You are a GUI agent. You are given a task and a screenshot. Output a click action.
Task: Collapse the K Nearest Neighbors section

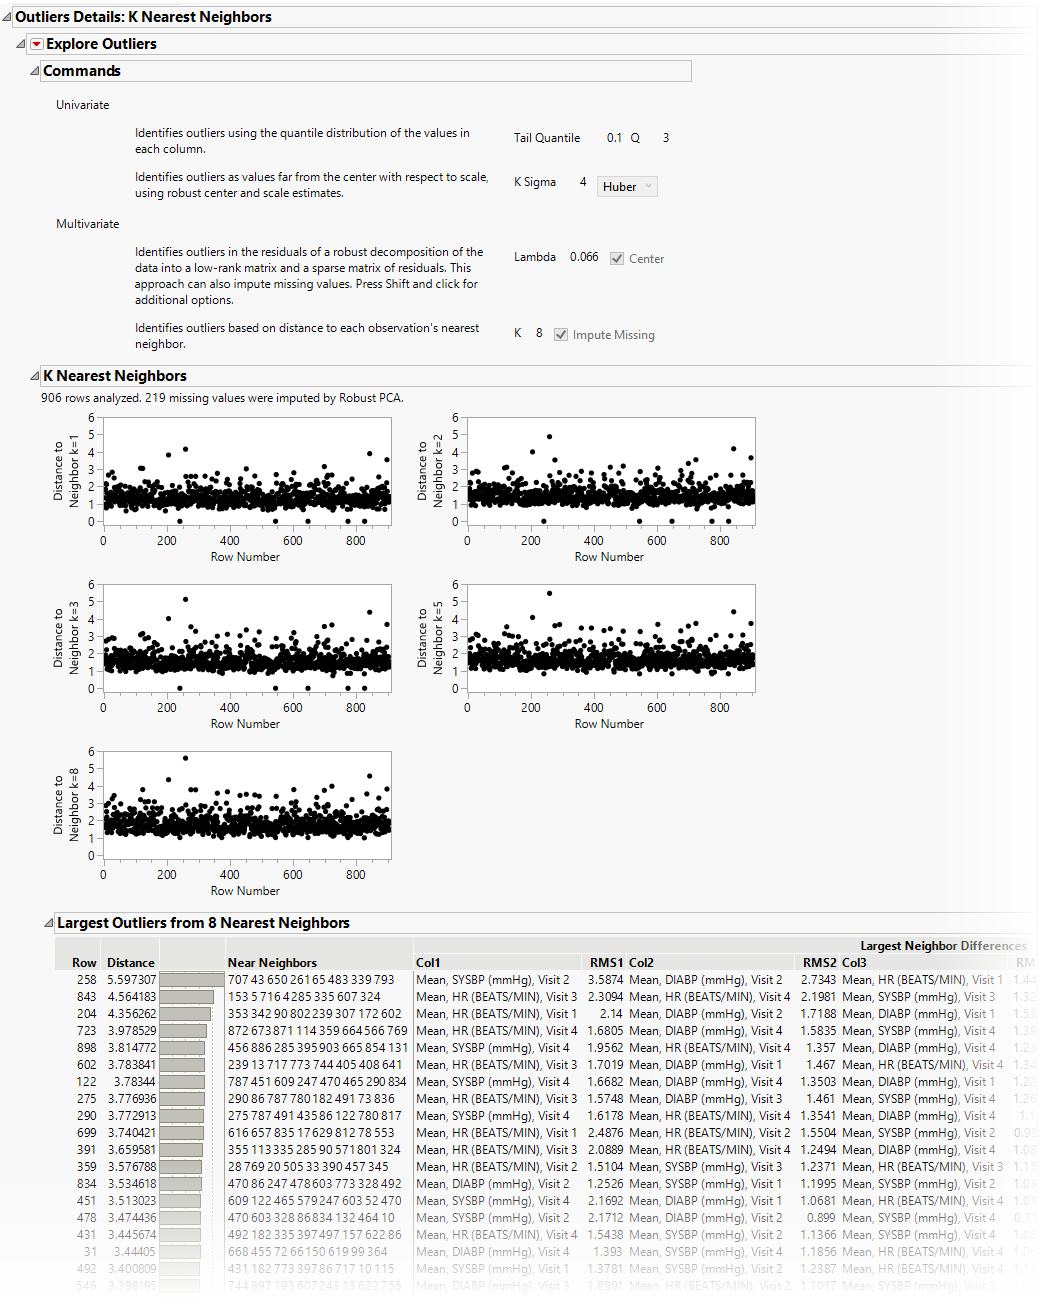tap(35, 376)
